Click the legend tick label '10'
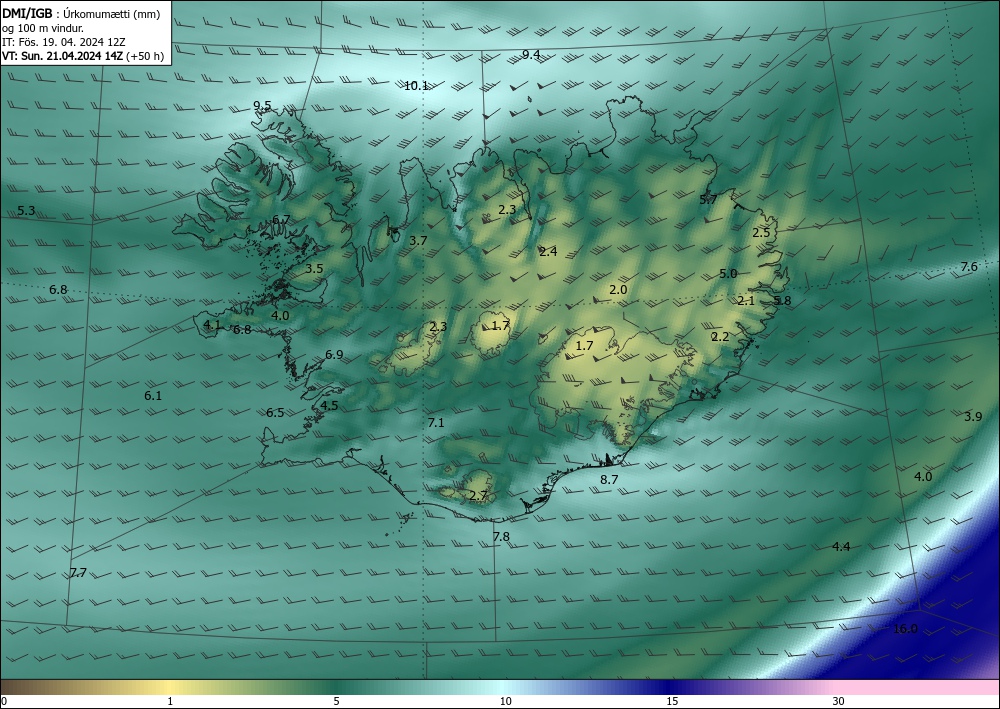The image size is (1000, 709). [505, 701]
